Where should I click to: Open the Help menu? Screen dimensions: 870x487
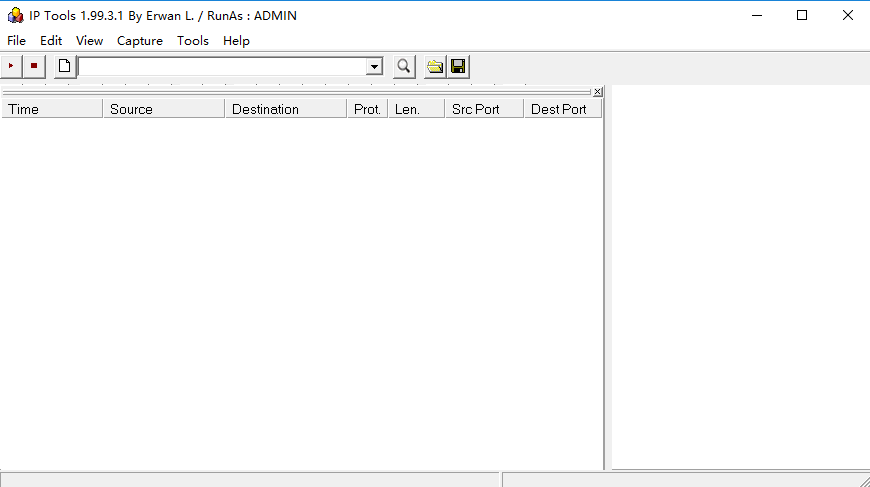coord(236,41)
